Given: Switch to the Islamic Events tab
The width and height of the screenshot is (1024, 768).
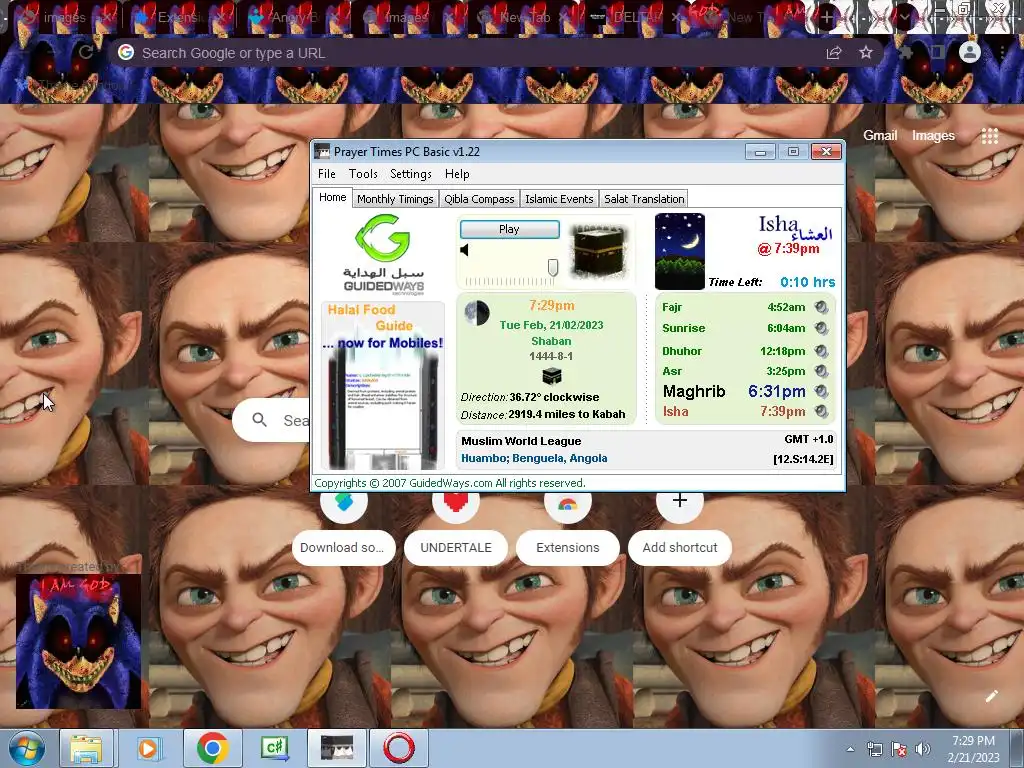Looking at the screenshot, I should (x=559, y=199).
